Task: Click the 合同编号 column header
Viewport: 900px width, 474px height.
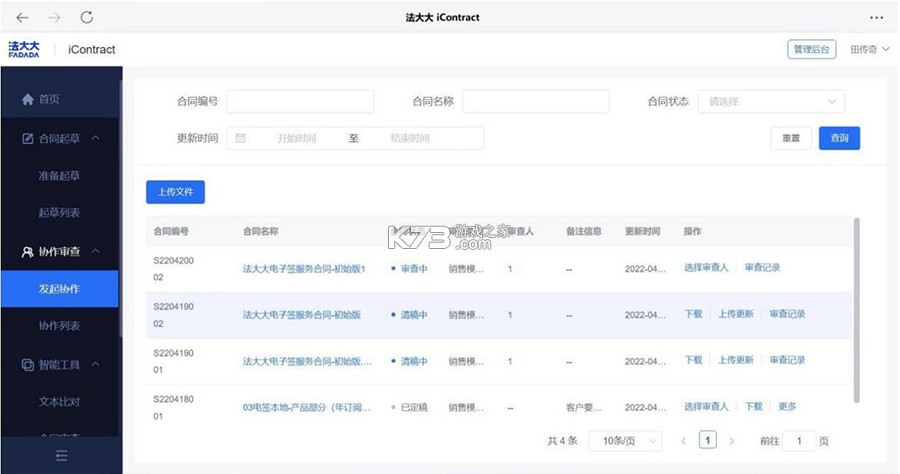Action: 171,231
